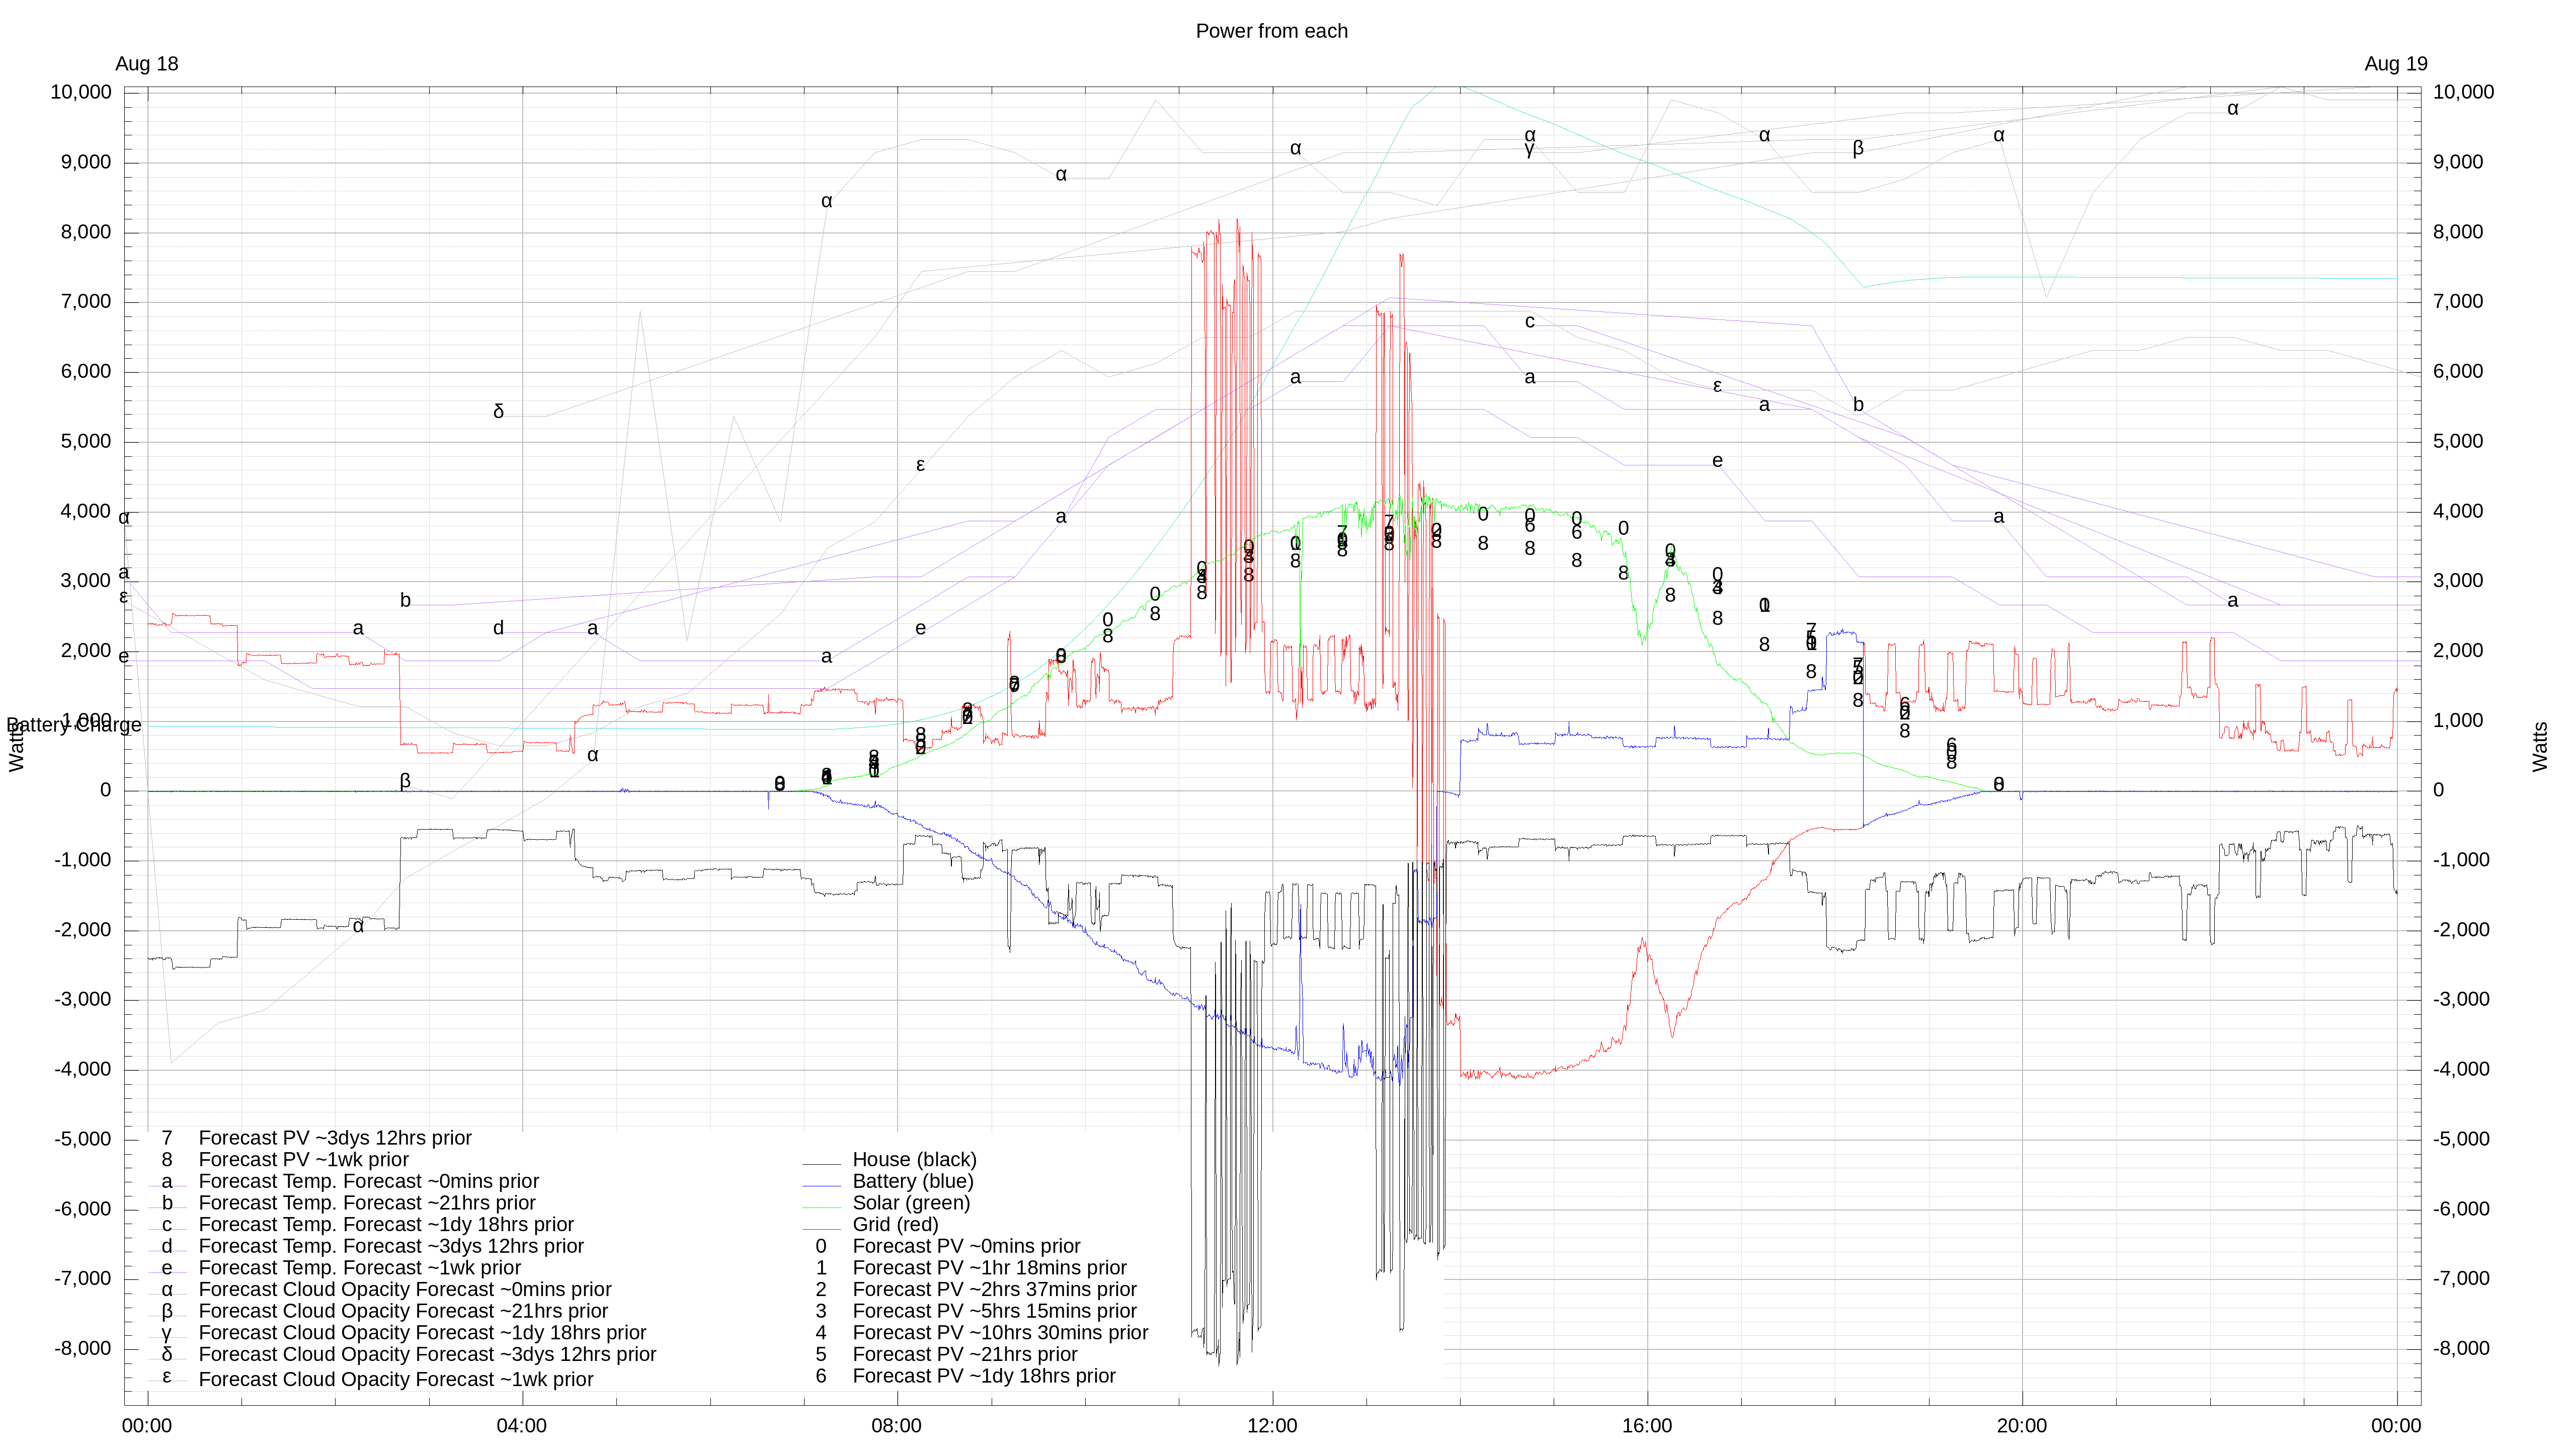Image resolution: width=2576 pixels, height=1449 pixels.
Task: Click legend 'Forecast Temp. Forecast ~0mins prior'
Action: click(x=369, y=1181)
